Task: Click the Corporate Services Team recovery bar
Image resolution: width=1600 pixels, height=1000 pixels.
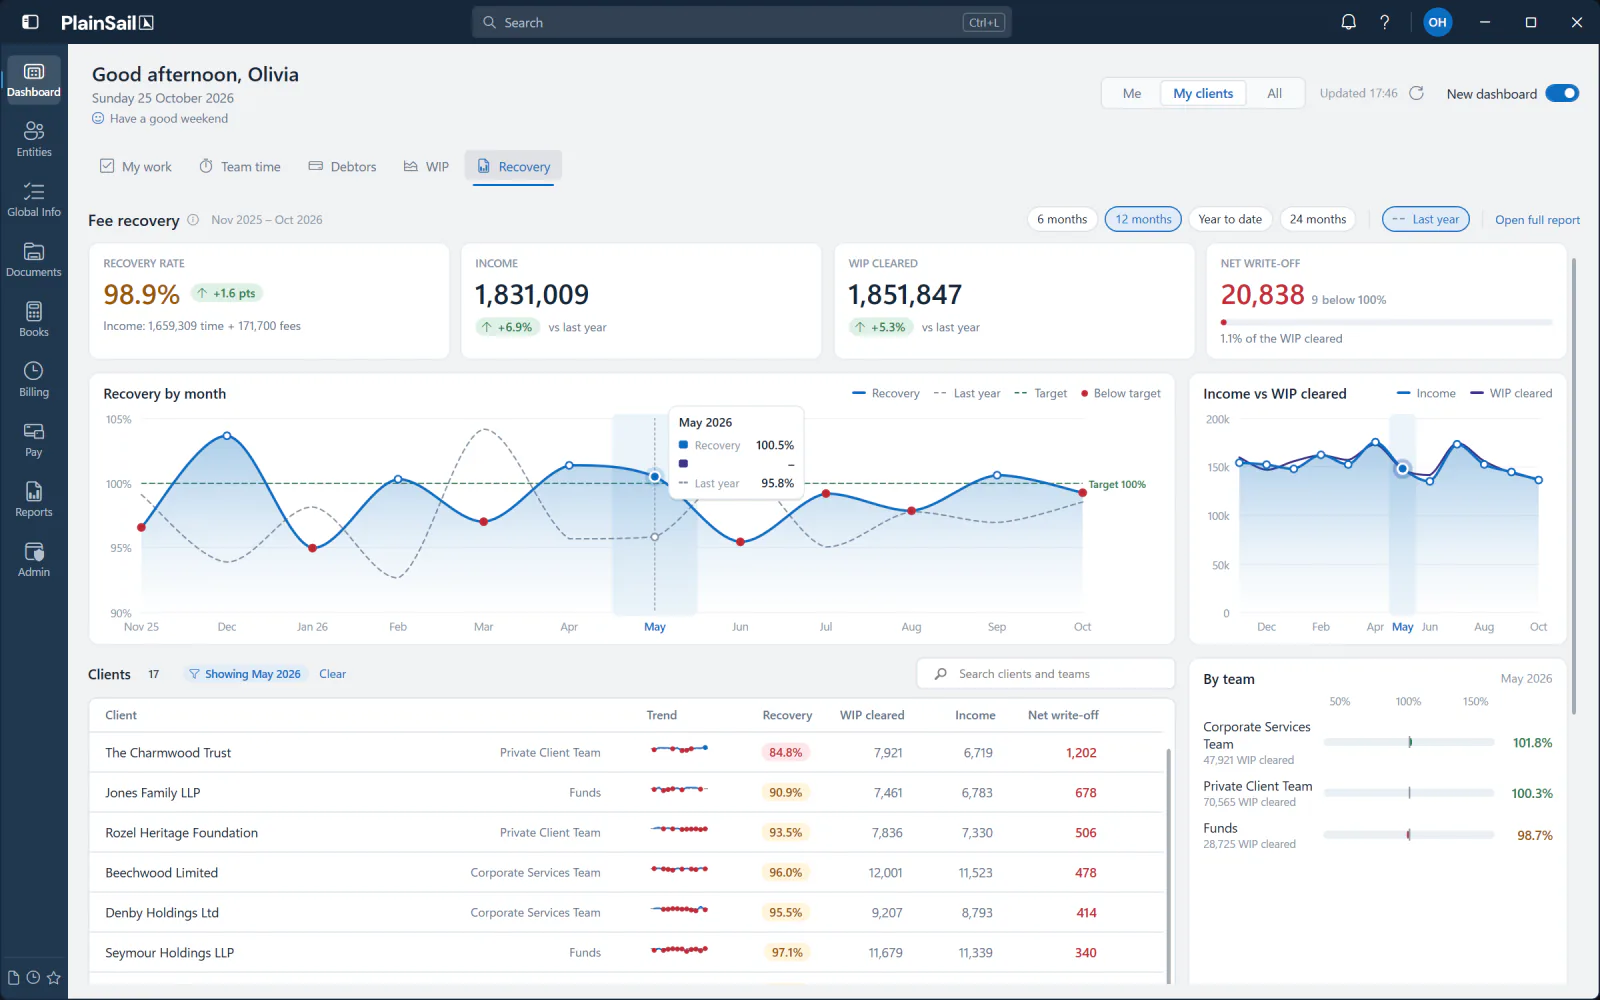Action: pos(1409,742)
